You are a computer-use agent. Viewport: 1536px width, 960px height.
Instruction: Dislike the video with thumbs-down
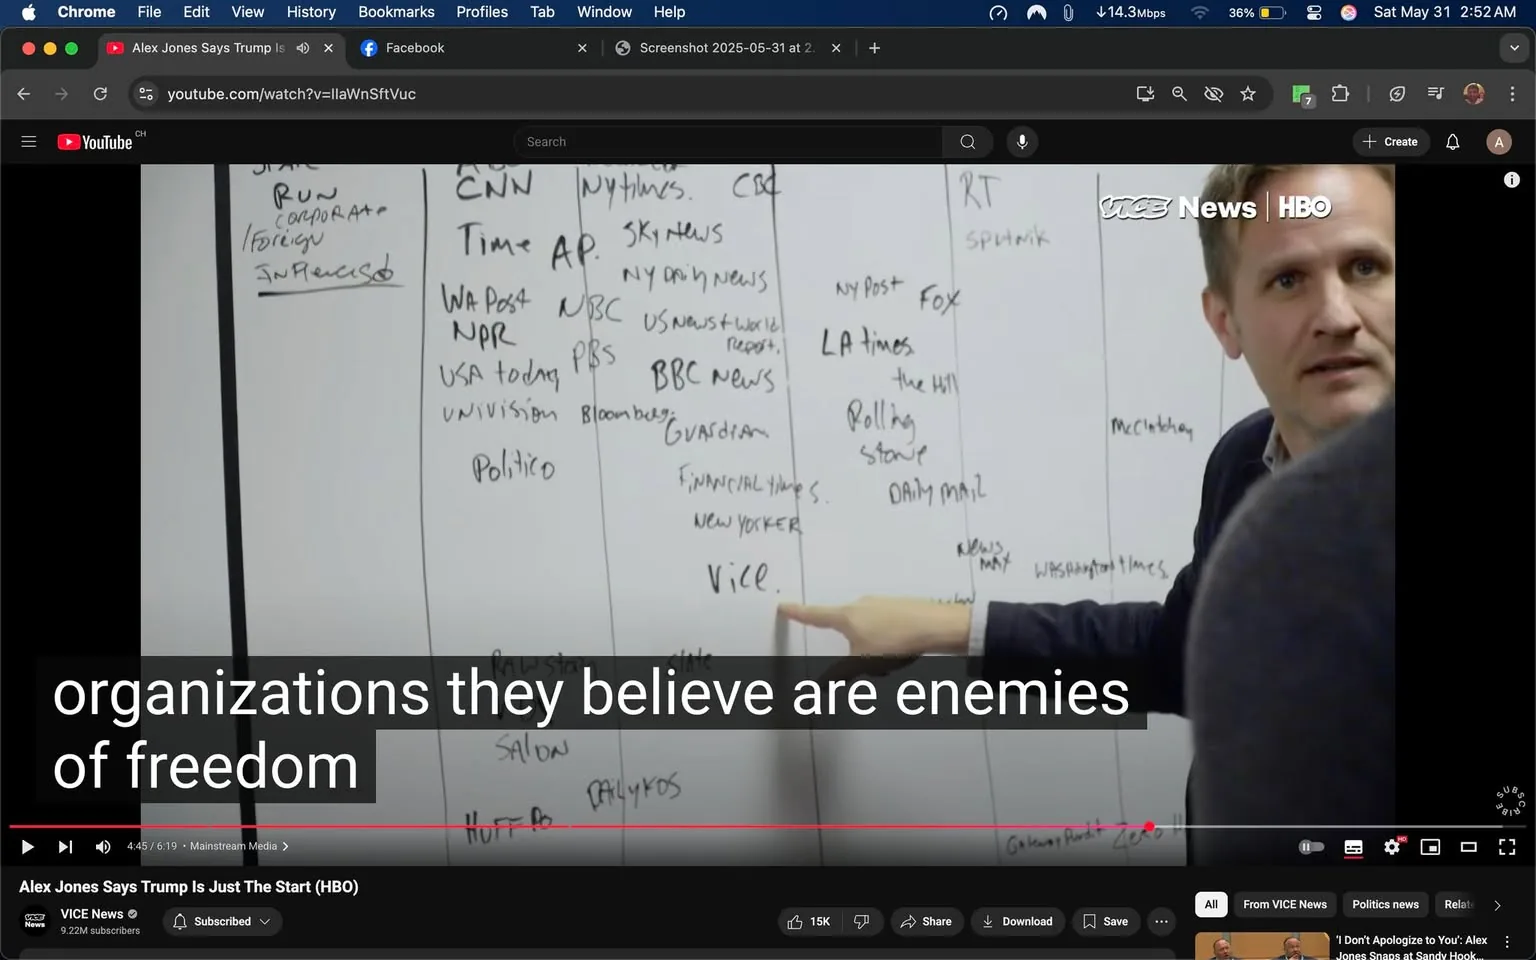[861, 921]
